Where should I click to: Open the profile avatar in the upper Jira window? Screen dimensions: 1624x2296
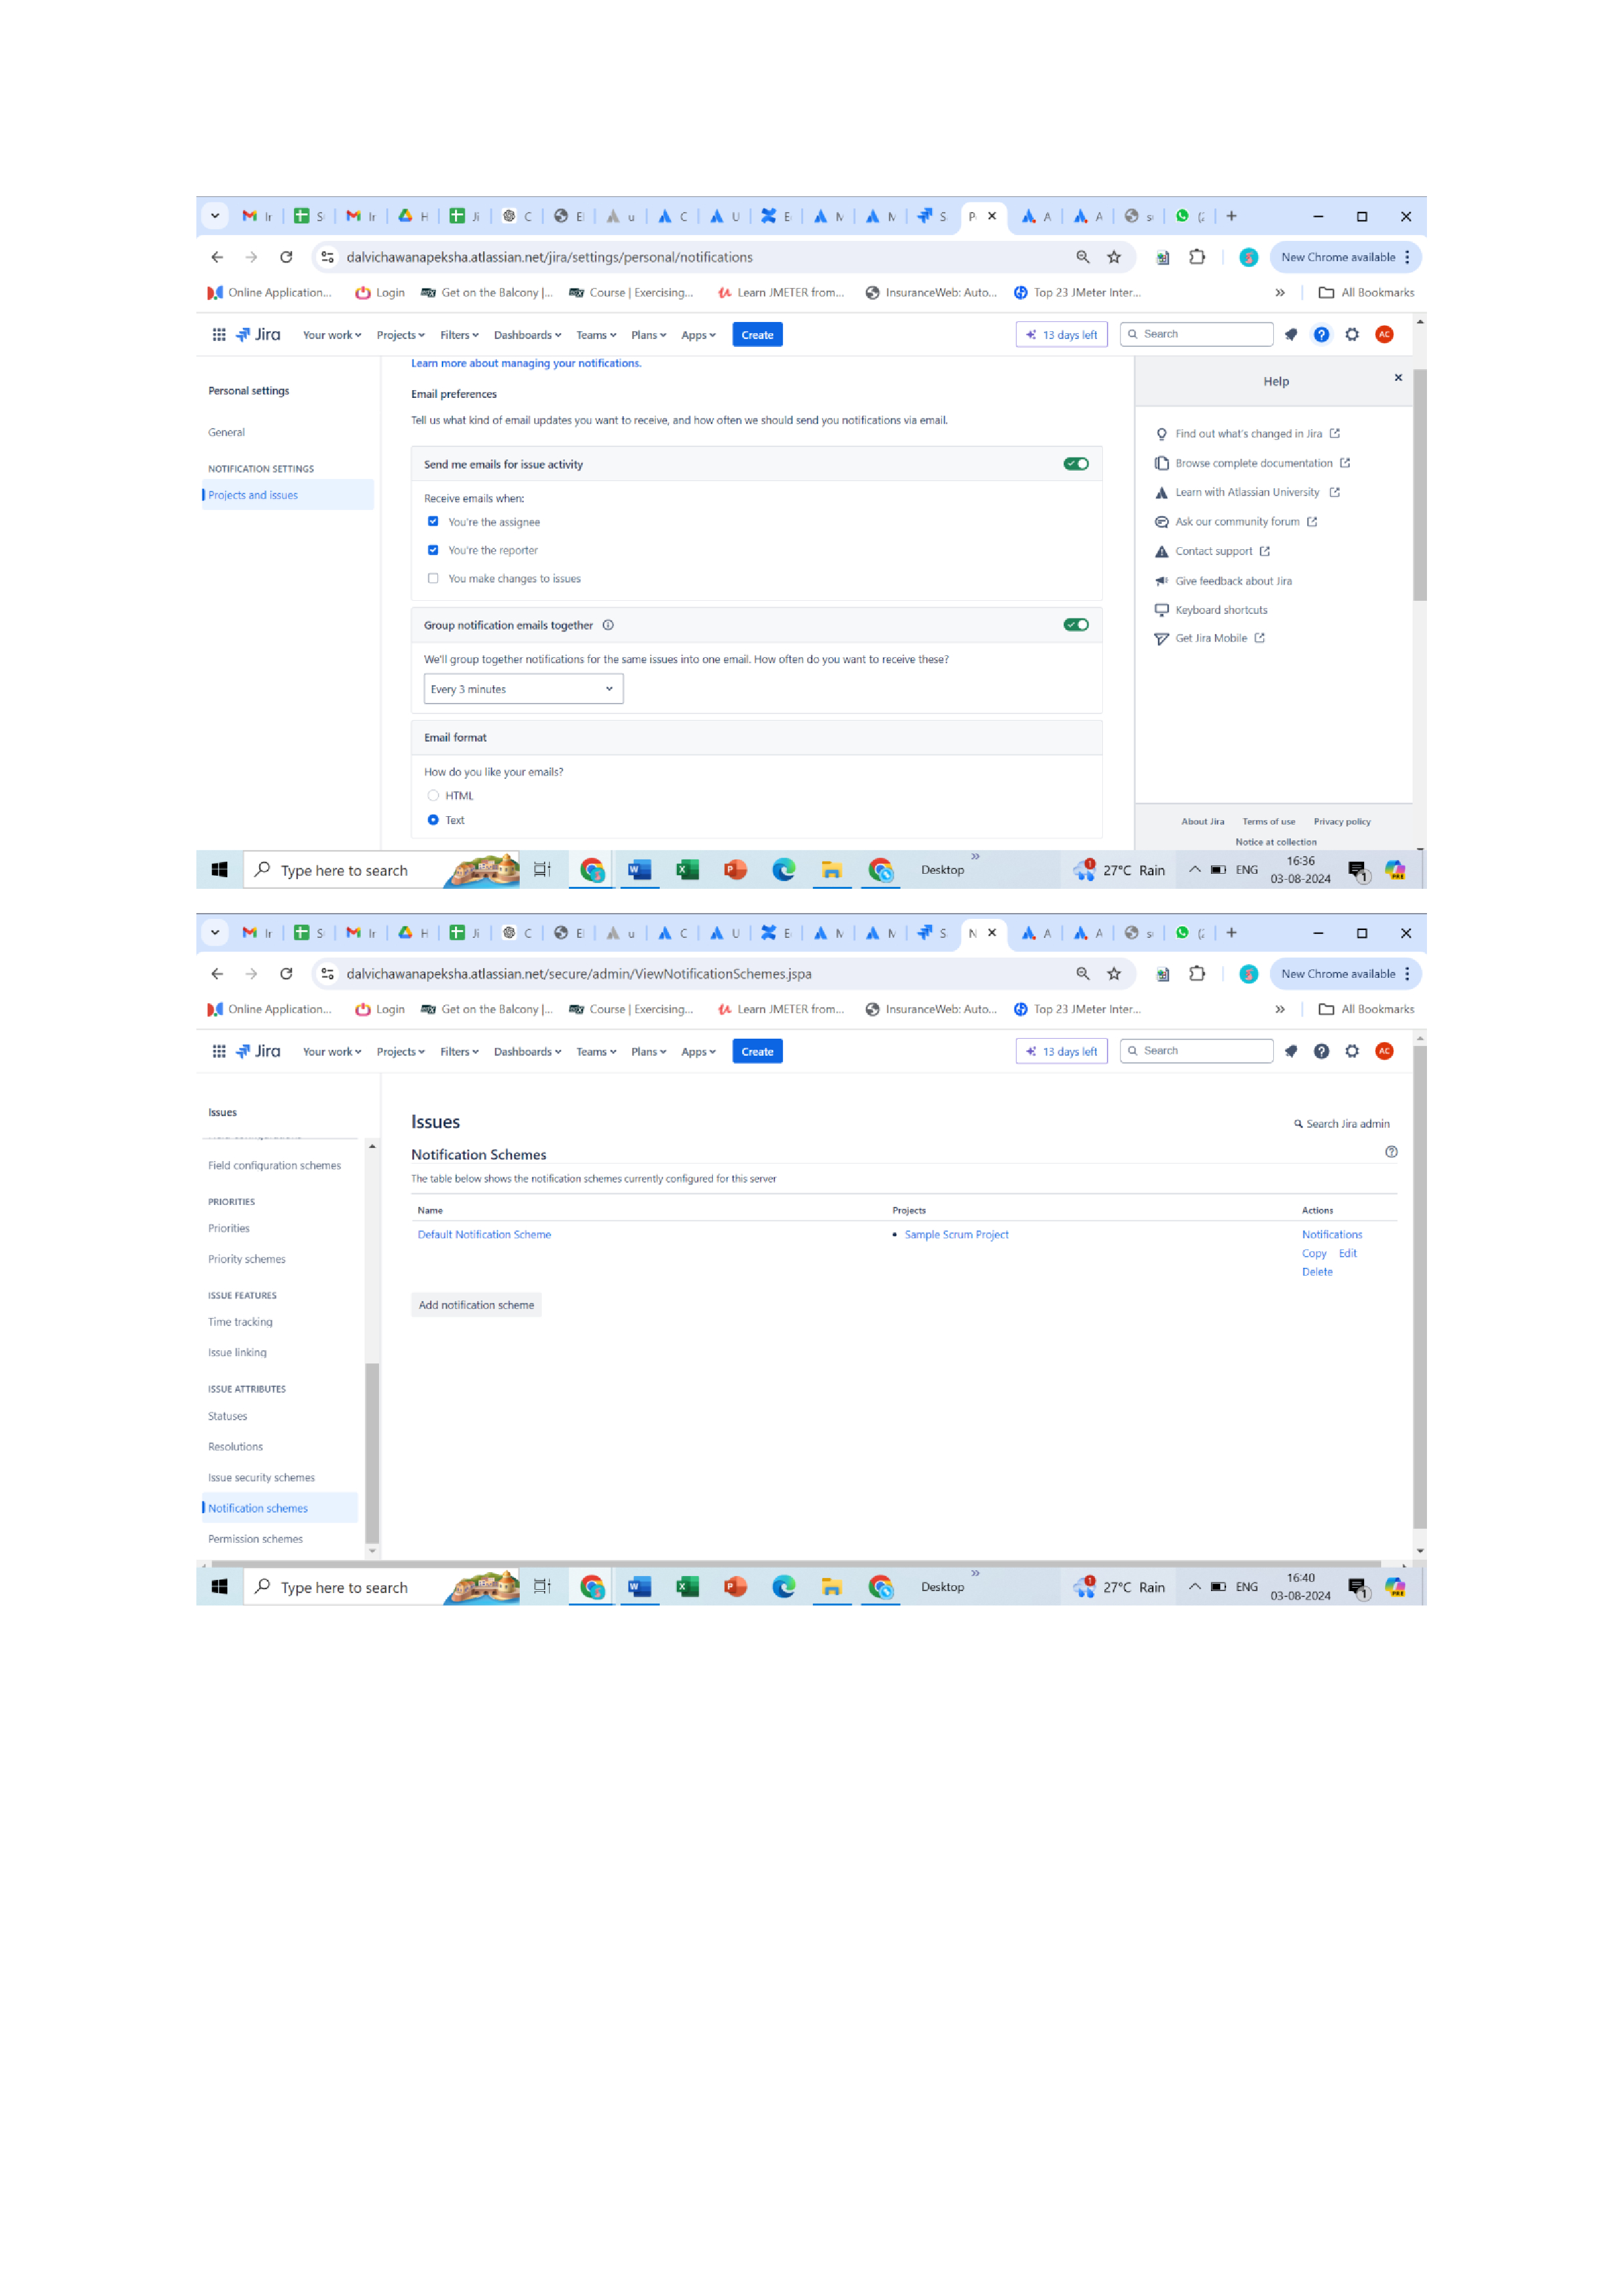pyautogui.click(x=1384, y=335)
